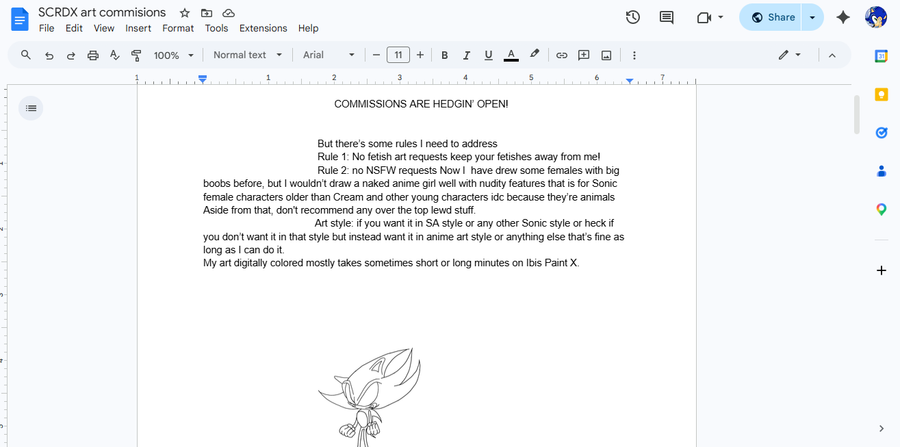Open the Normal text style dropdown
The image size is (900, 447).
coord(247,55)
